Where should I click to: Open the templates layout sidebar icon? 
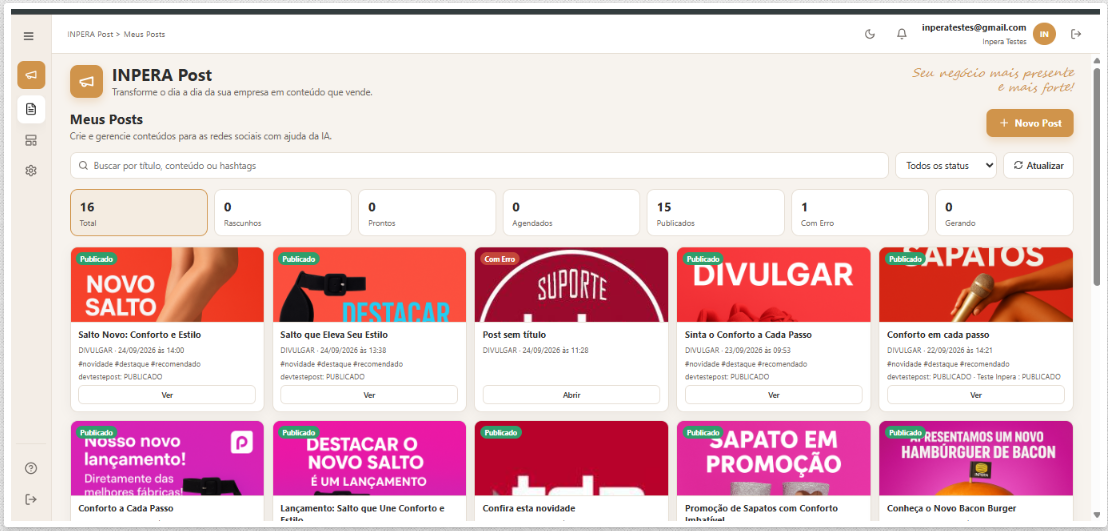[31, 140]
